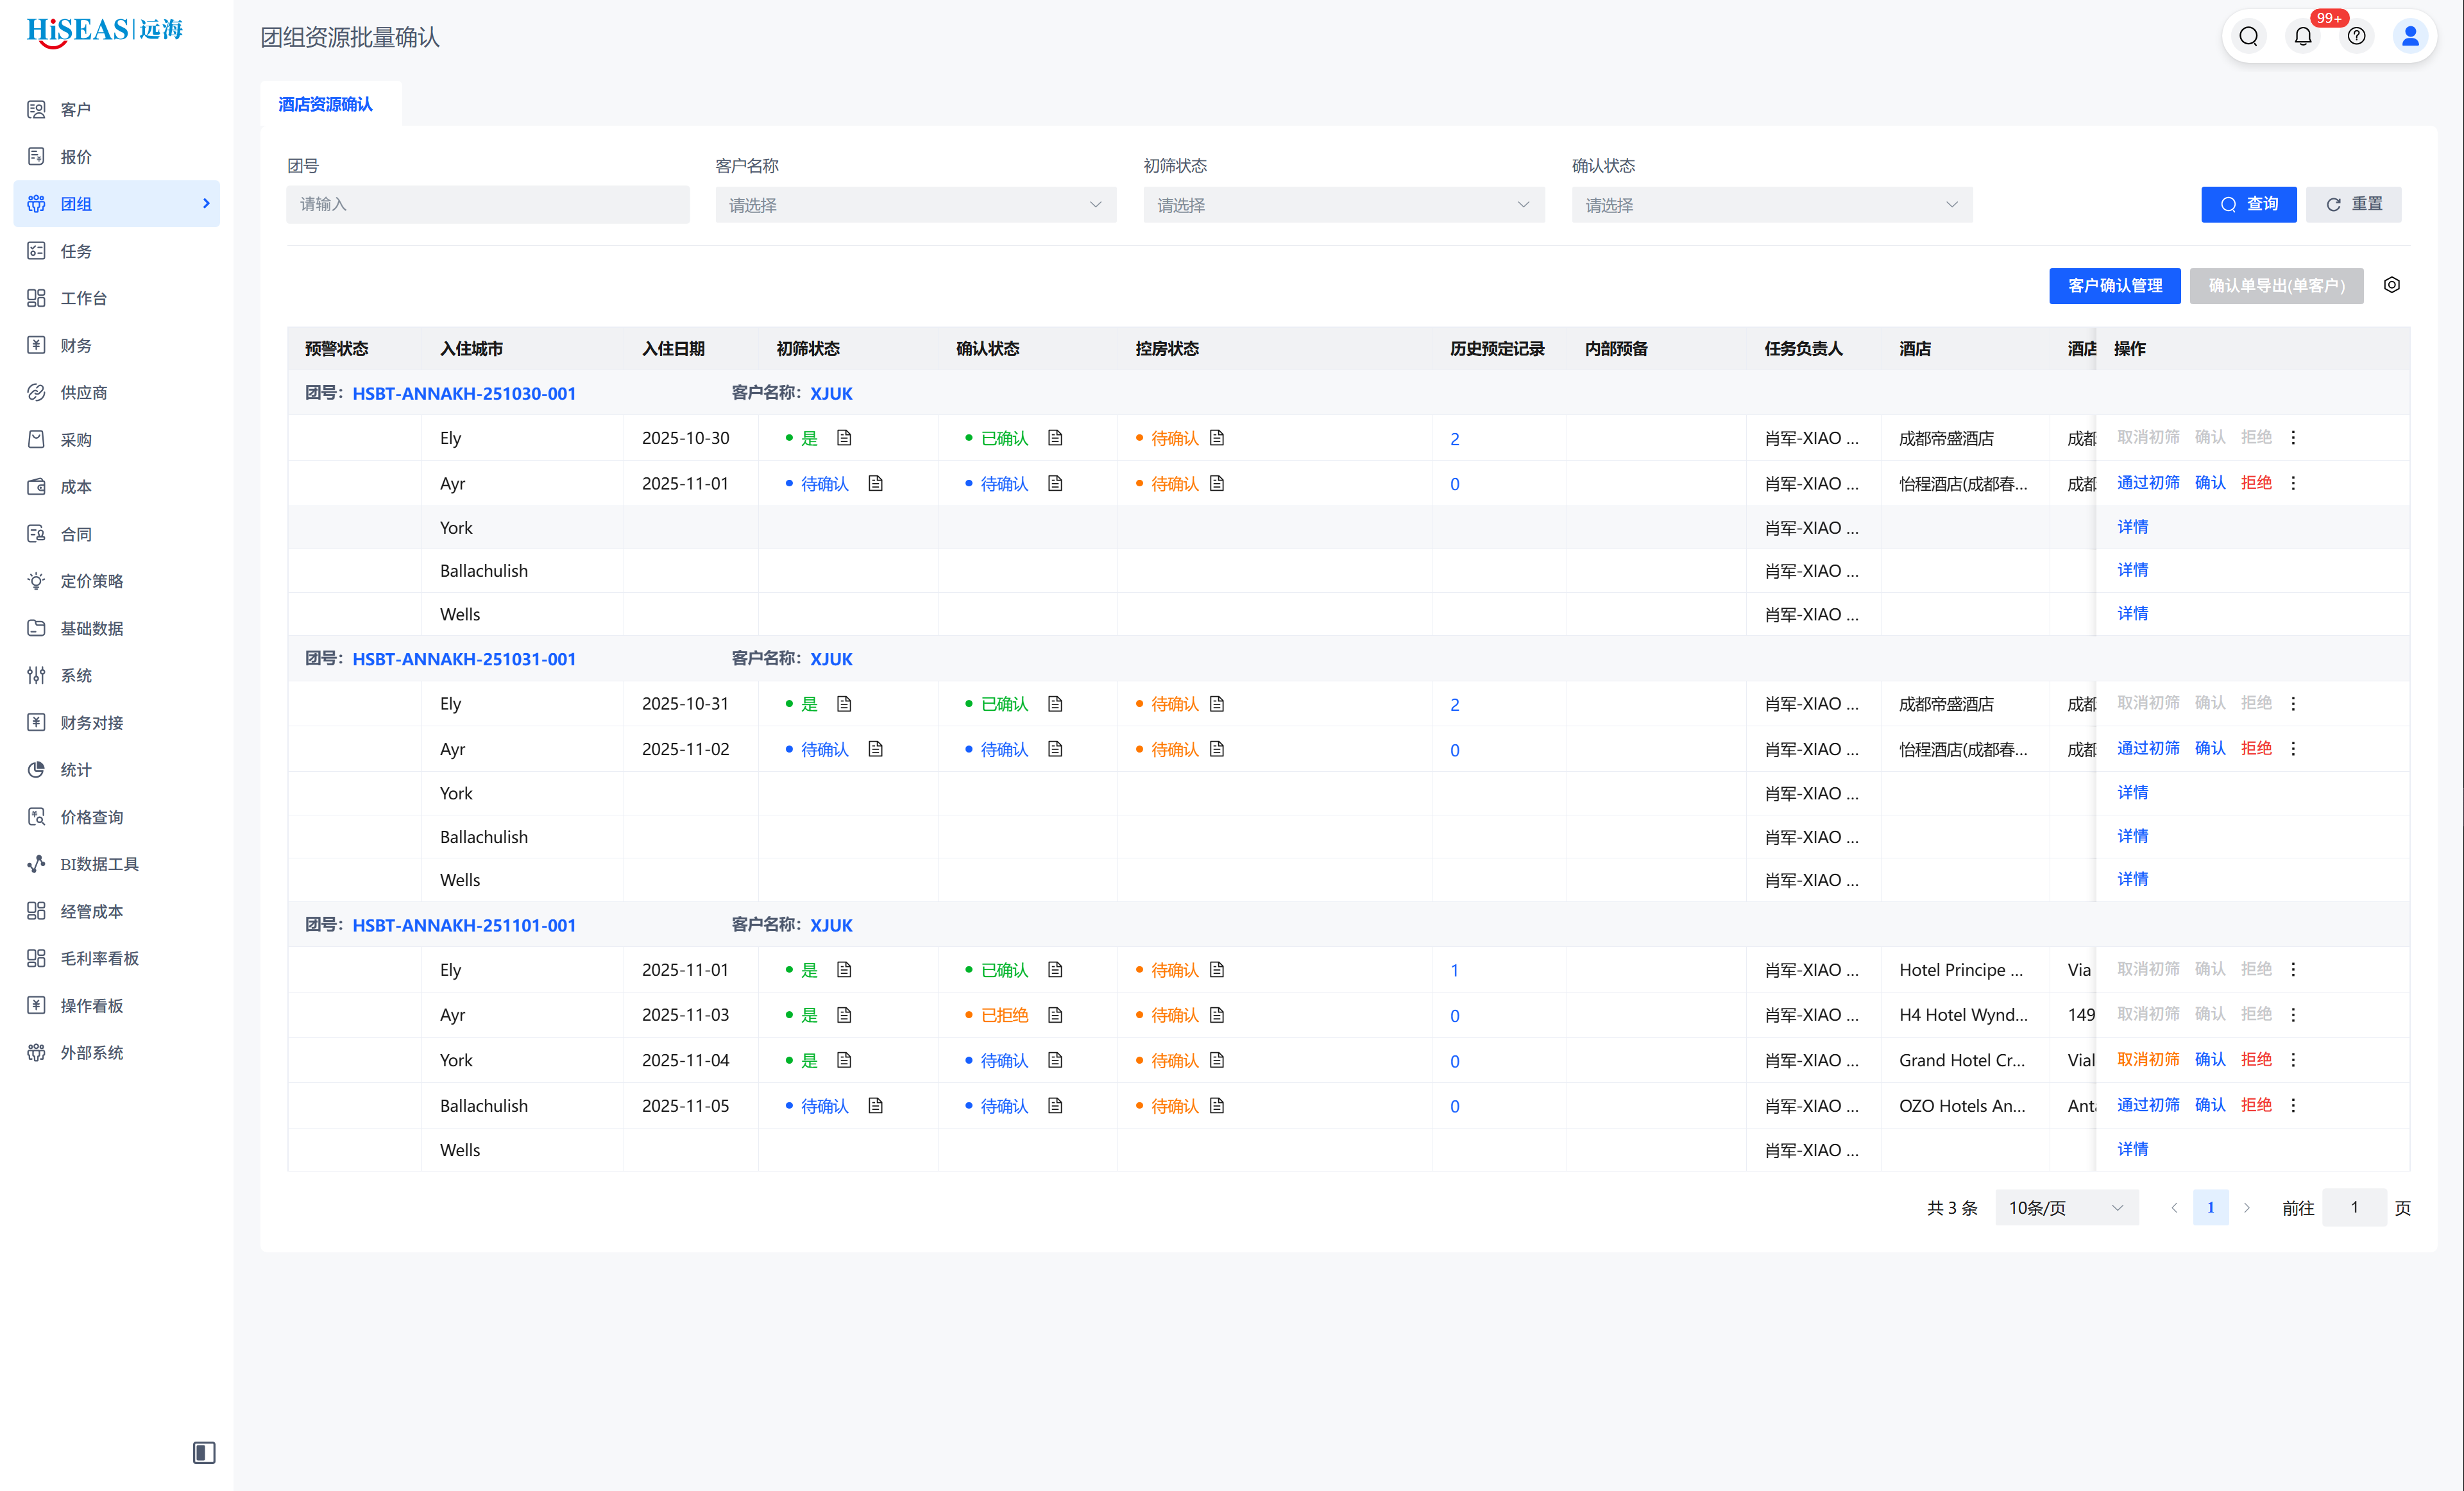Click the 团号 input field
This screenshot has height=1491, width=2464.
[x=488, y=204]
